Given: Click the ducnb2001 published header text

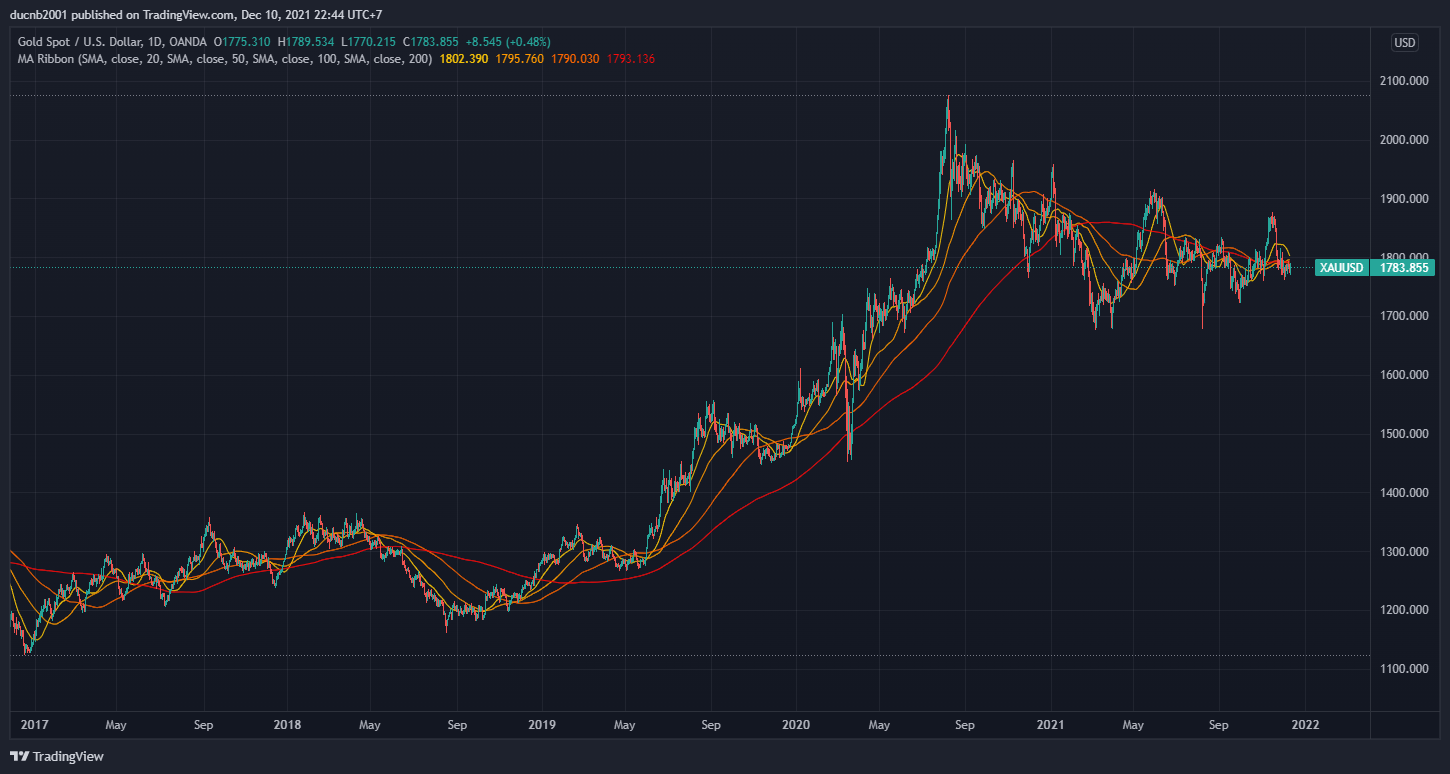Looking at the screenshot, I should click(x=197, y=15).
